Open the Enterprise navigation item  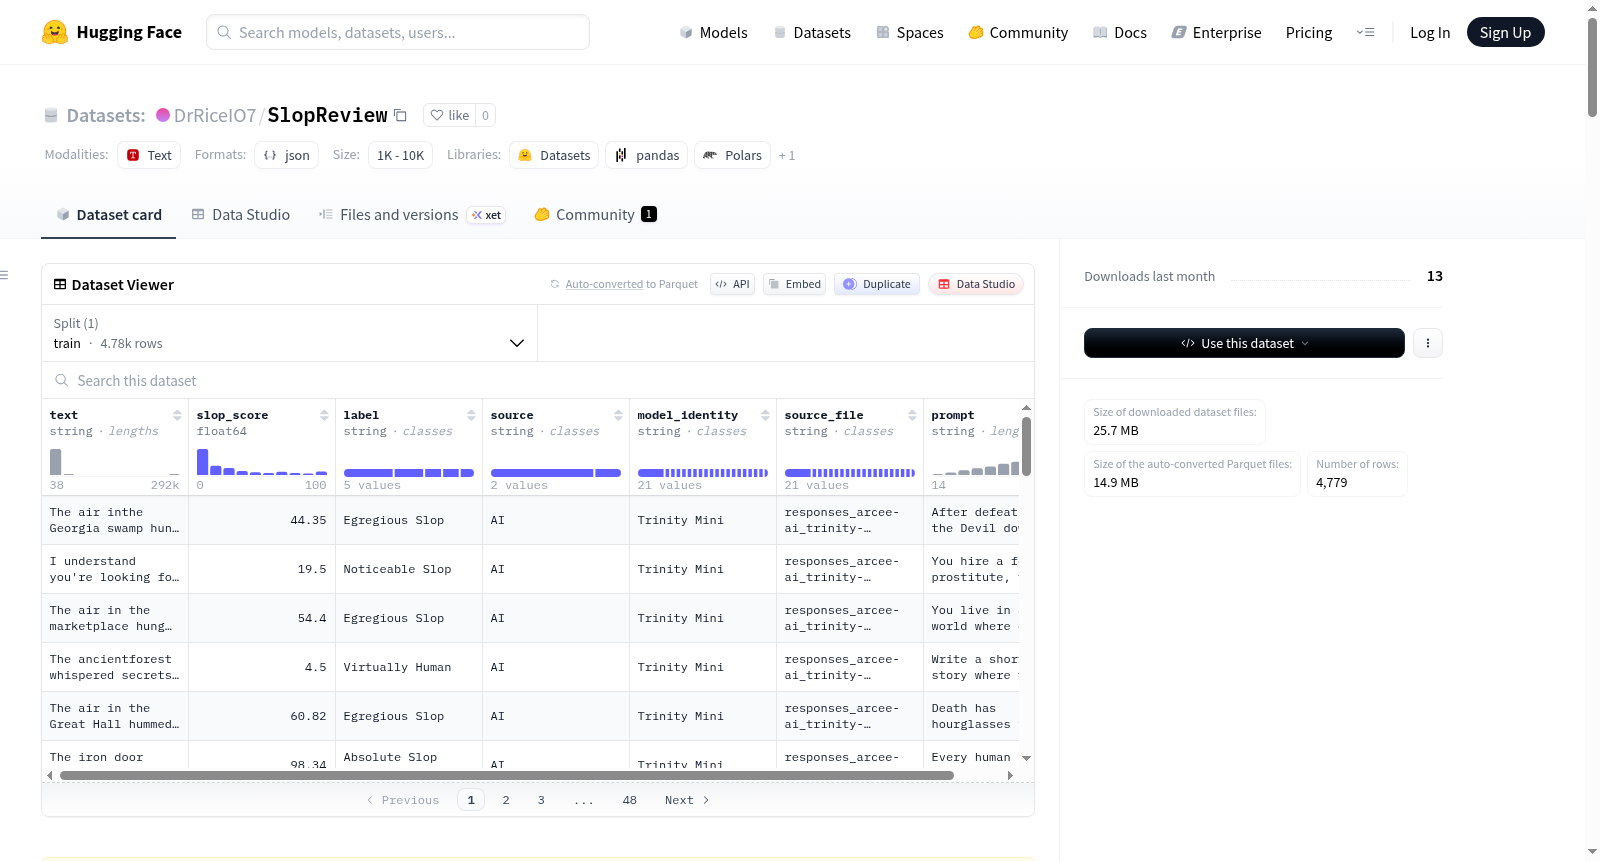[1216, 32]
